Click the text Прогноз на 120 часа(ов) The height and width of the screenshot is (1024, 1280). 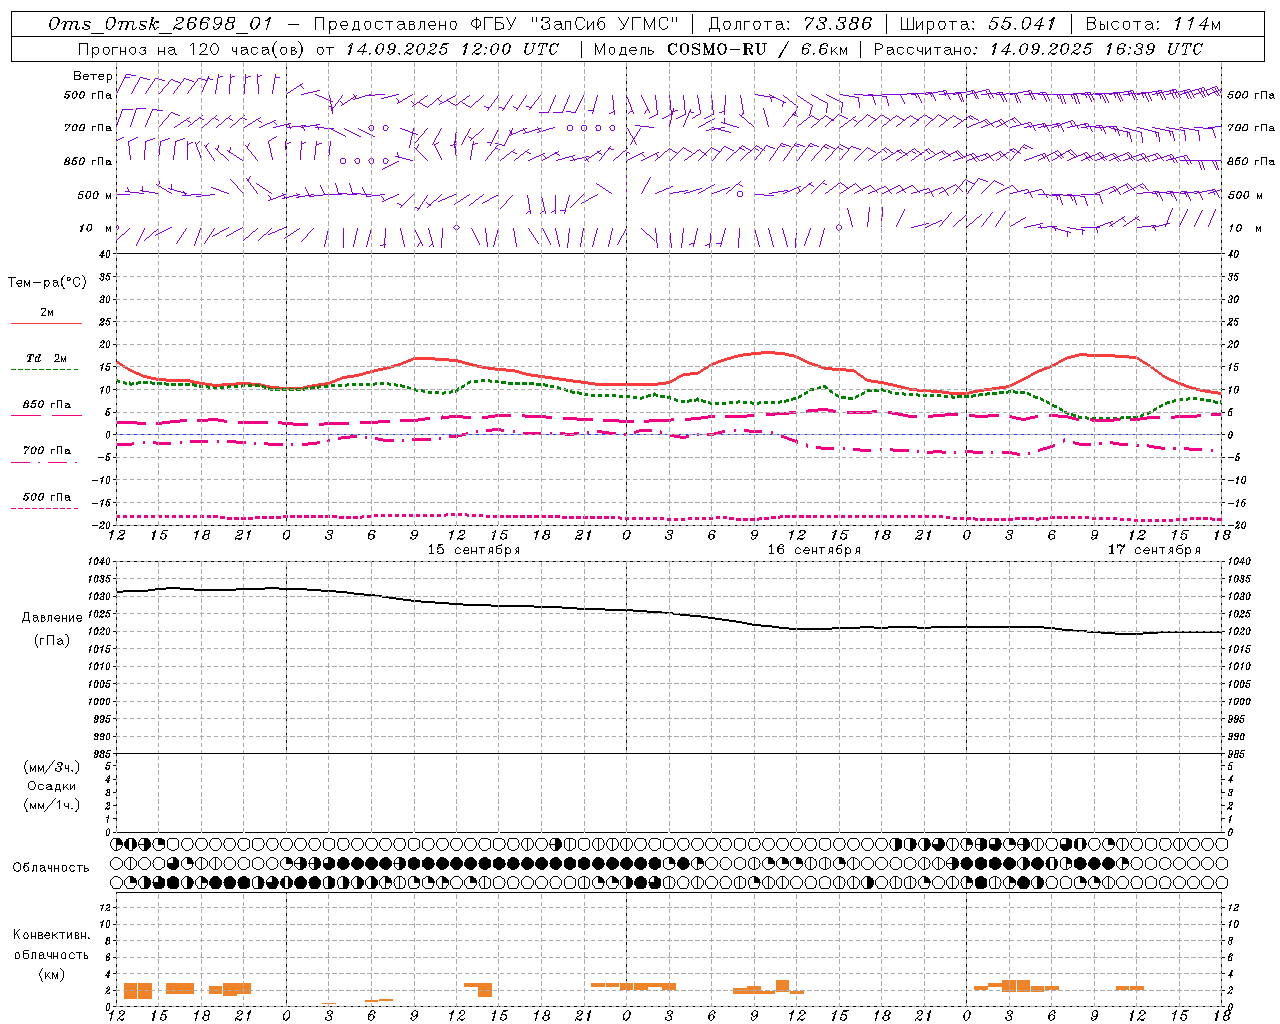point(191,48)
